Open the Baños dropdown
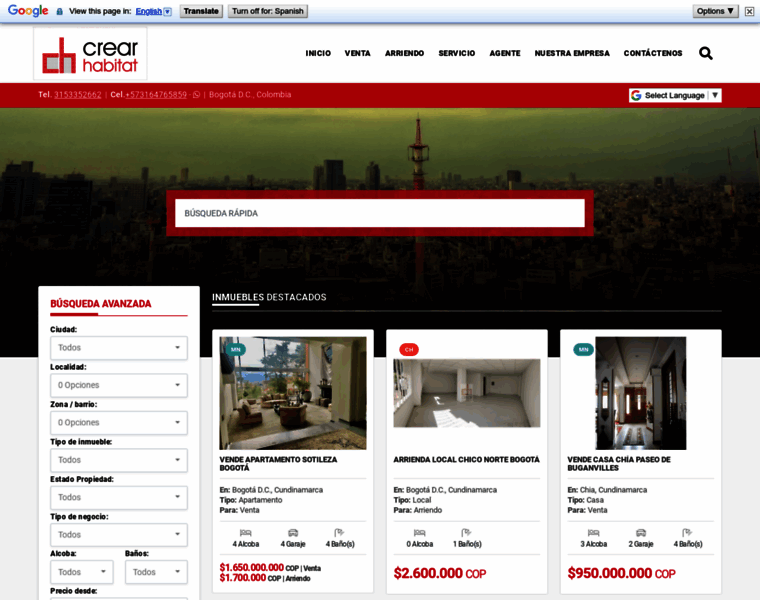The height and width of the screenshot is (600, 760). [156, 572]
